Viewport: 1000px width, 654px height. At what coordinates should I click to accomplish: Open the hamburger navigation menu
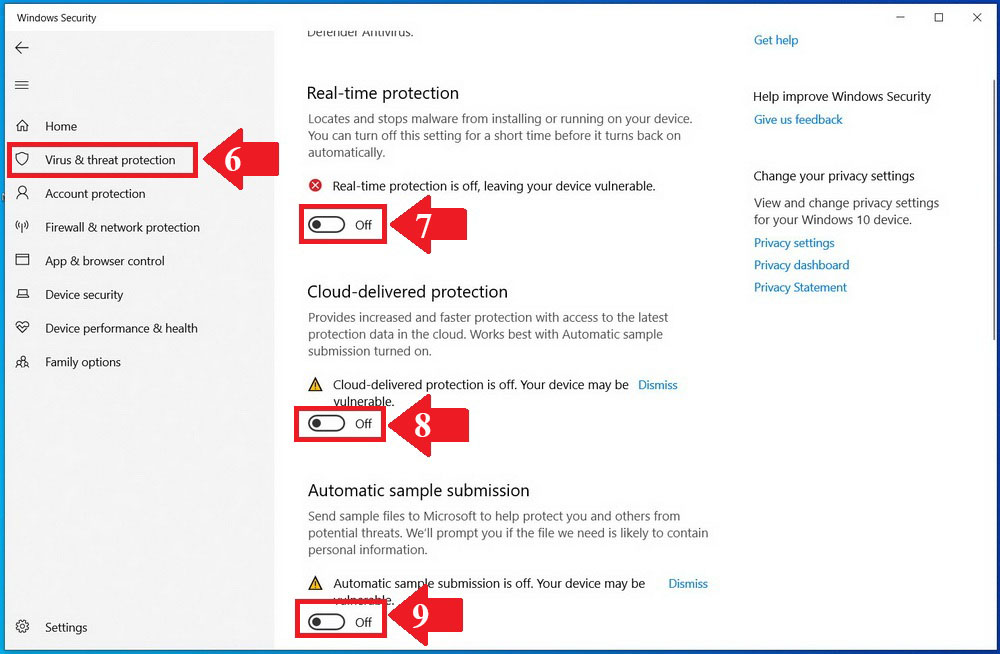(x=22, y=85)
